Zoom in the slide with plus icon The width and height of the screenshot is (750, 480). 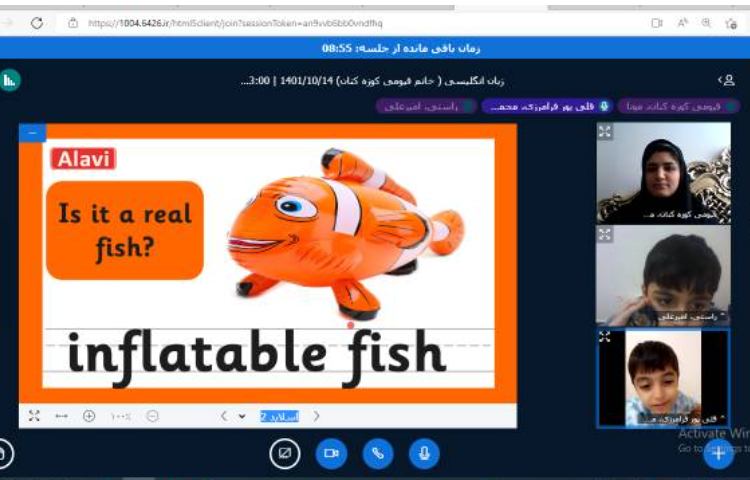tap(89, 416)
